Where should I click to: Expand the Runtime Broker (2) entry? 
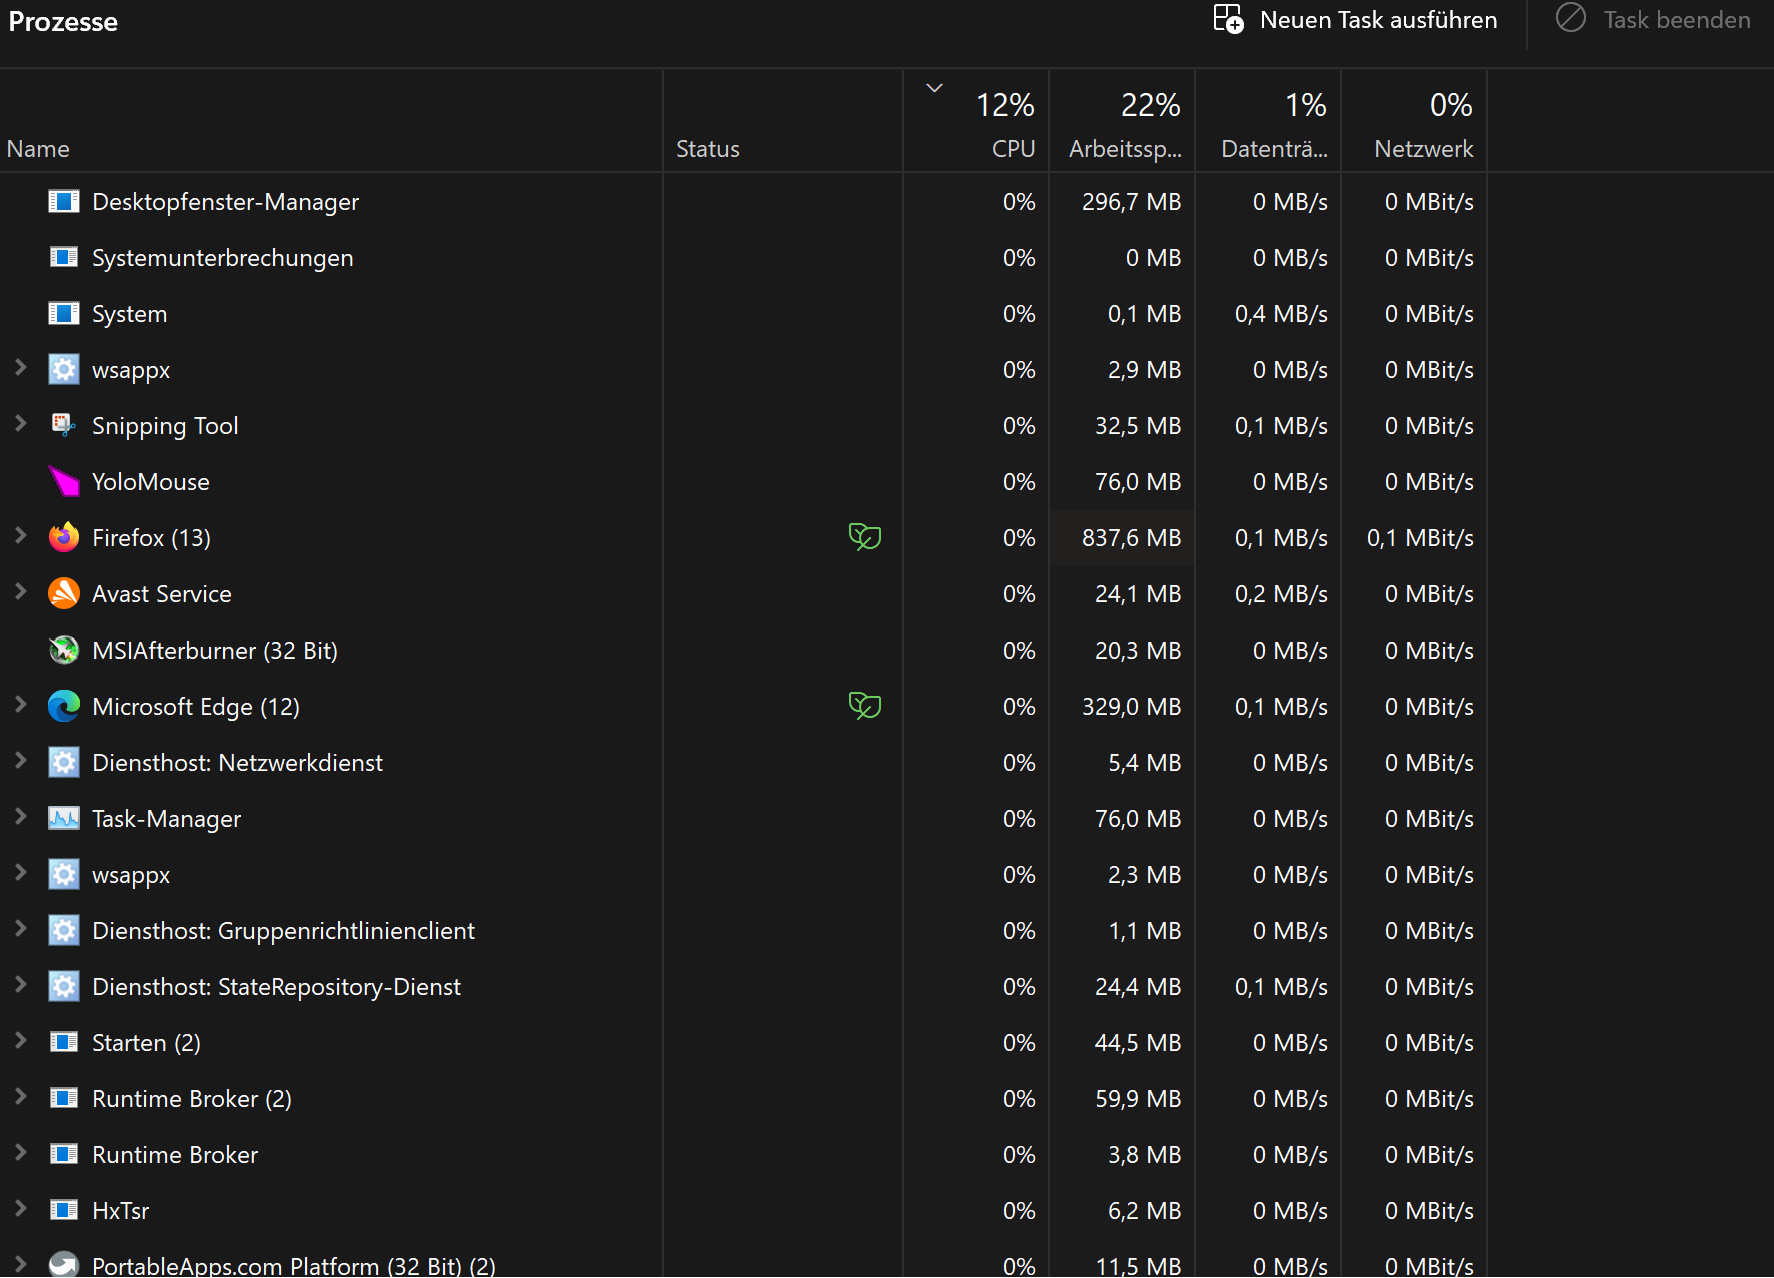click(x=21, y=1098)
